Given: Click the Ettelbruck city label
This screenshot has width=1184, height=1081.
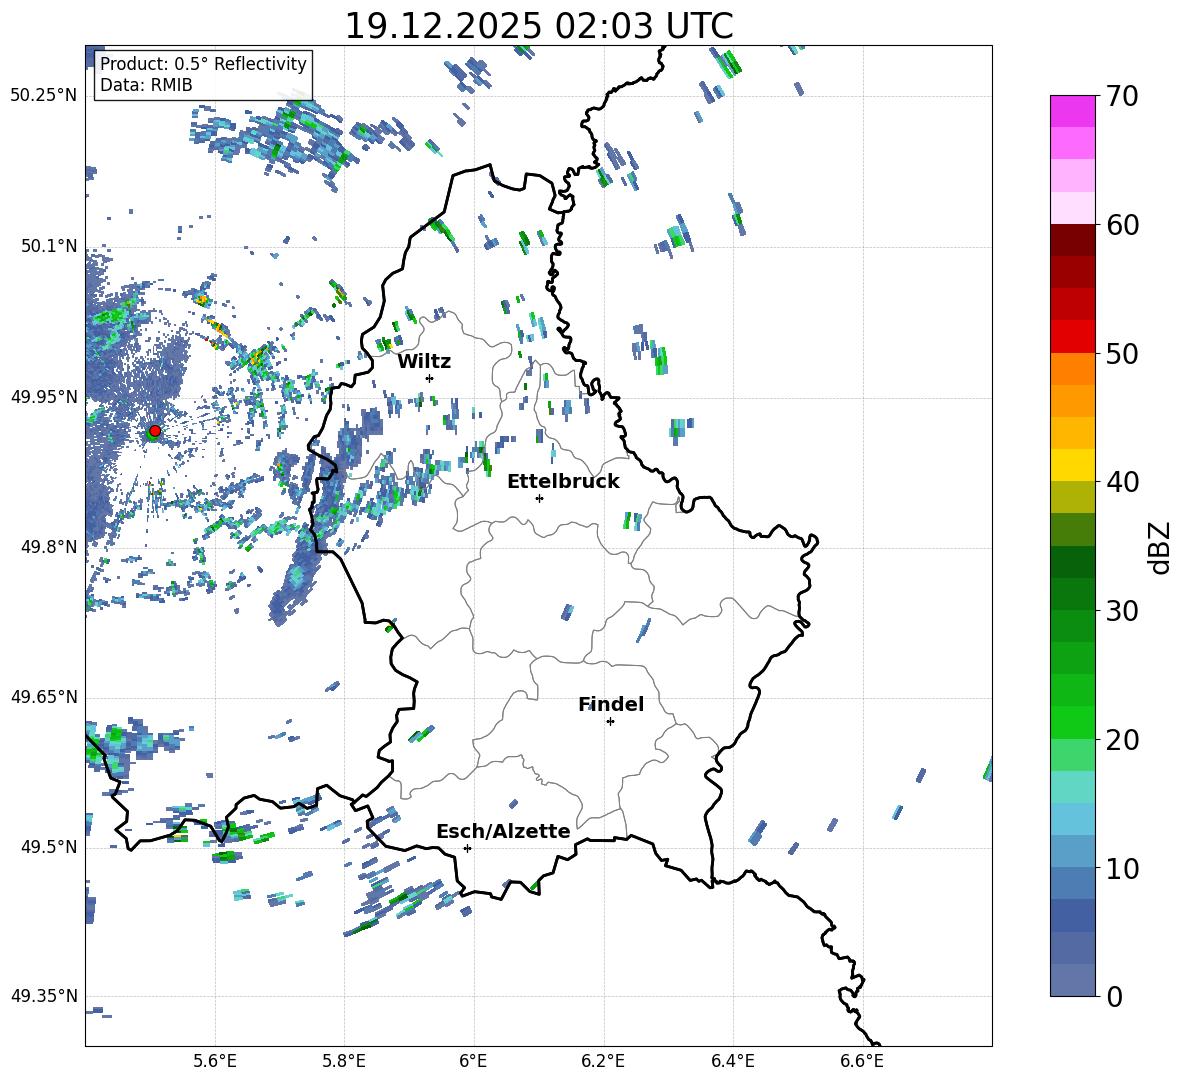Looking at the screenshot, I should click(x=563, y=482).
